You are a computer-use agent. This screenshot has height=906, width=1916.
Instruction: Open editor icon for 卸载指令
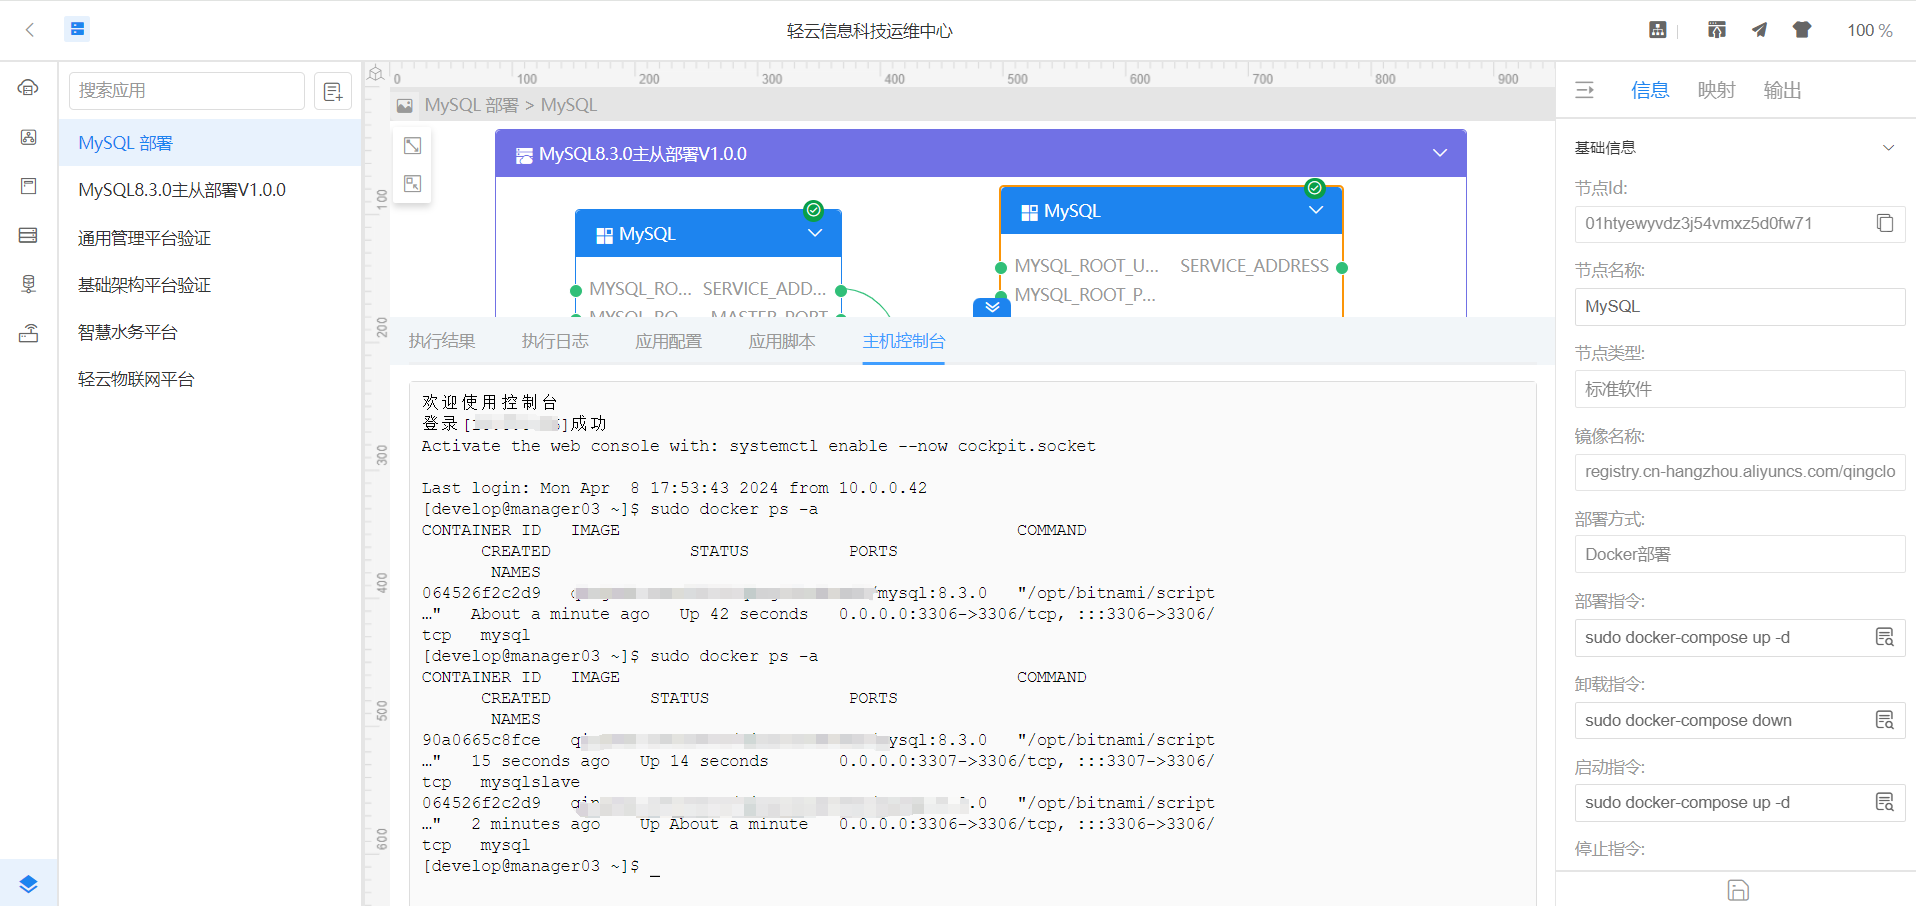pos(1885,720)
